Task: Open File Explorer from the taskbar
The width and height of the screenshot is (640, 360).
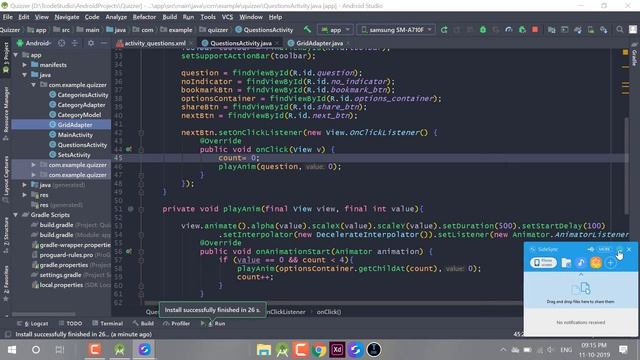Action: [x=264, y=350]
